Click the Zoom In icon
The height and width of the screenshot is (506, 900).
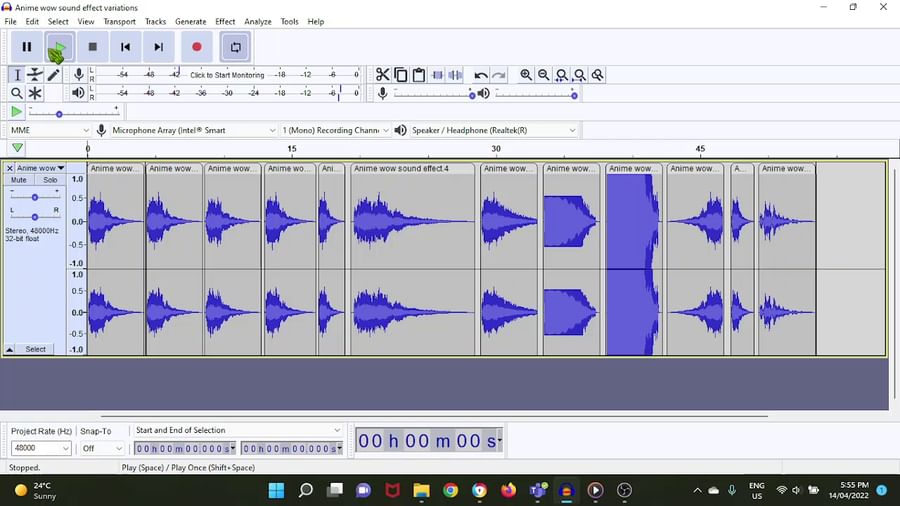526,75
